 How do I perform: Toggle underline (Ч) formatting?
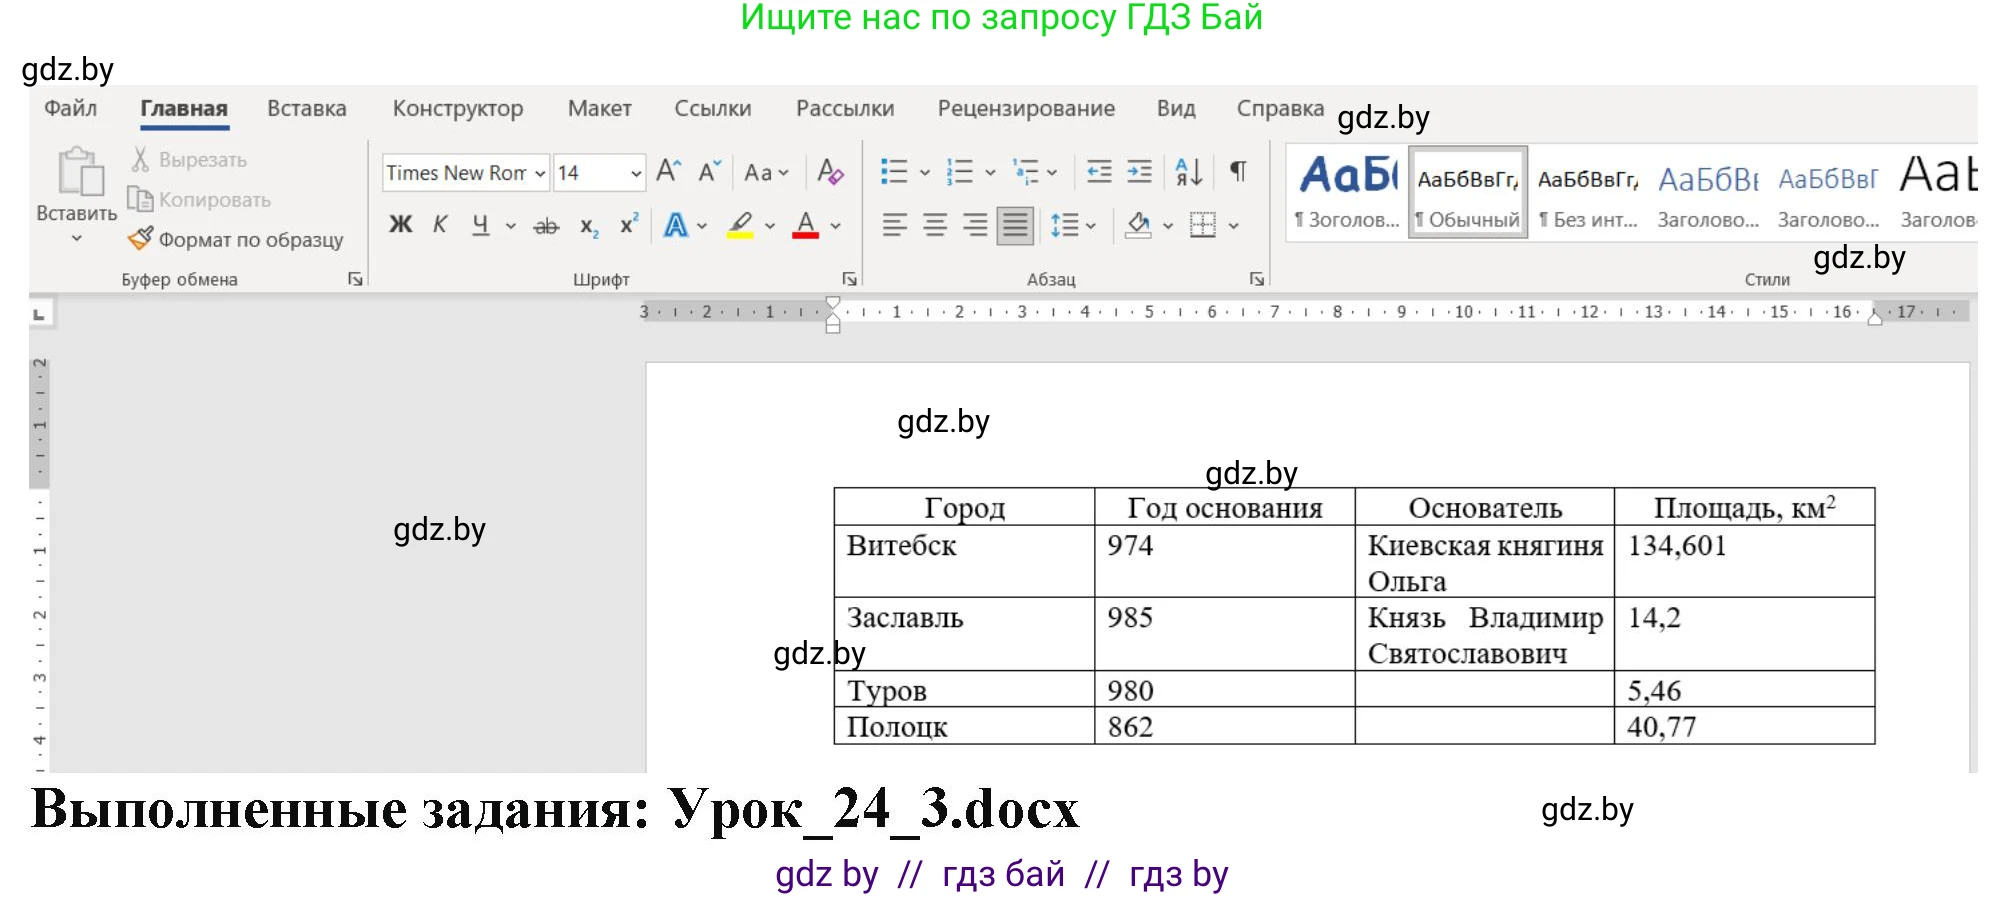coord(481,225)
